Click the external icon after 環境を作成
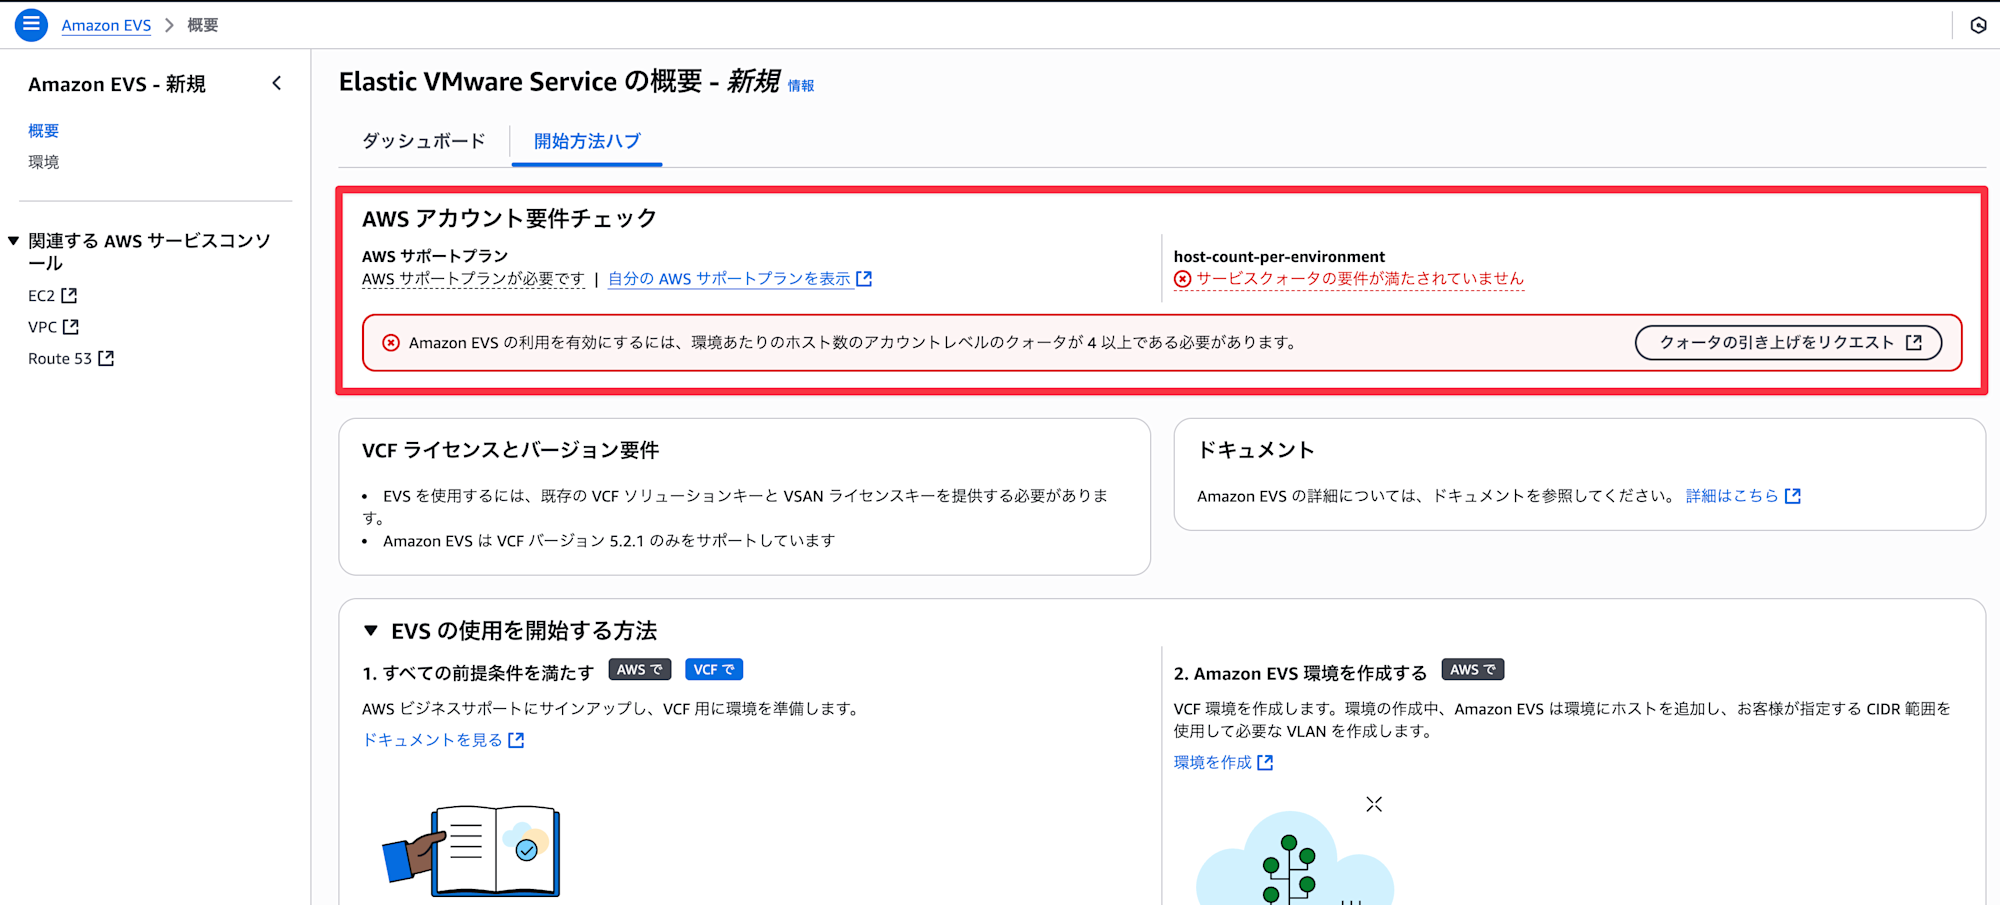The width and height of the screenshot is (2000, 905). point(1265,763)
